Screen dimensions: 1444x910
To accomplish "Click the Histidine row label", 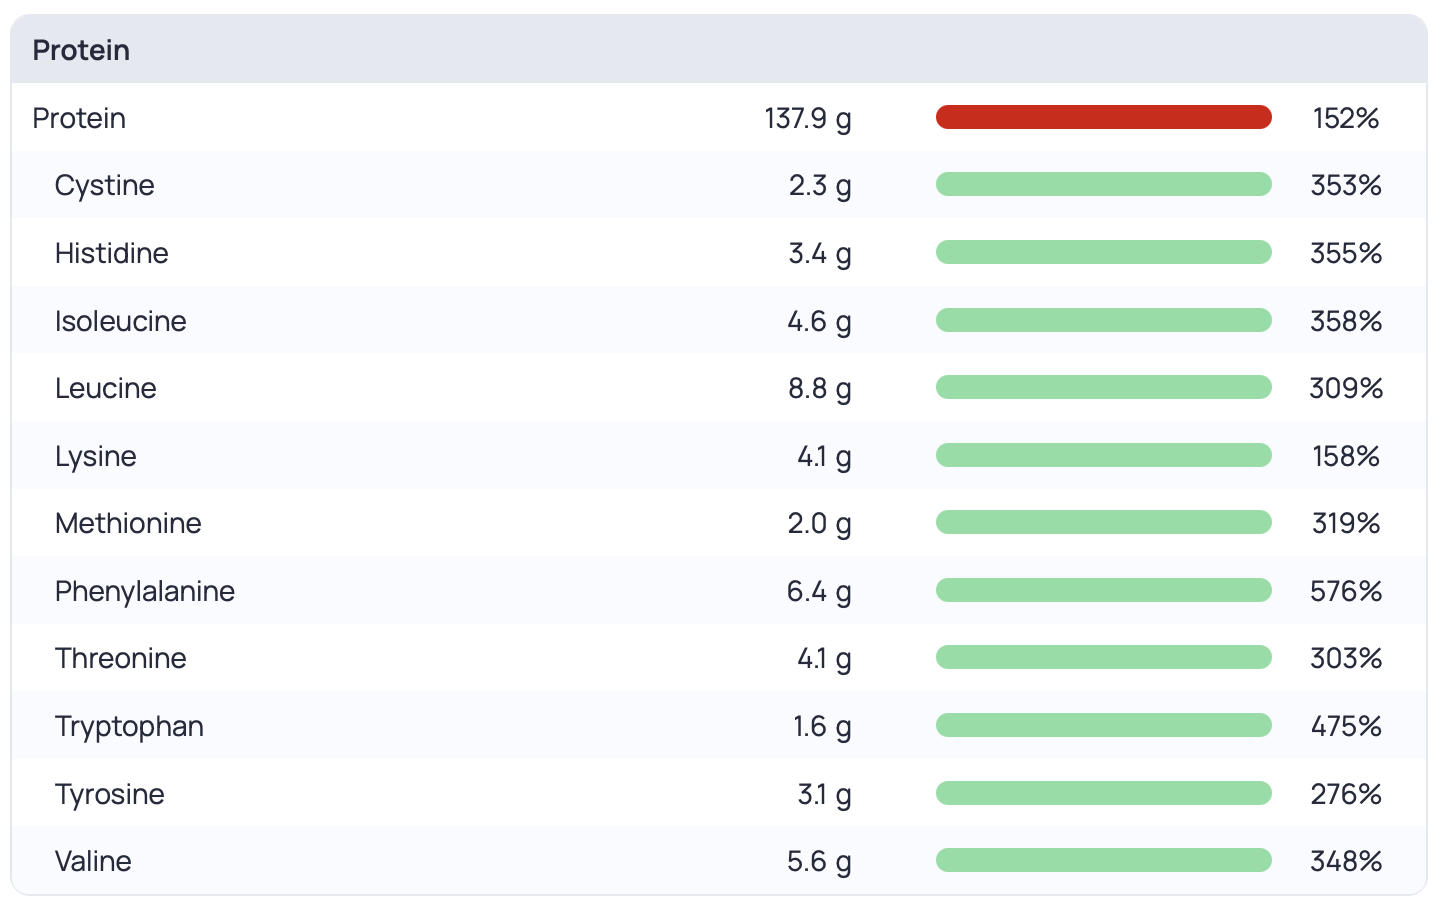I will (111, 253).
